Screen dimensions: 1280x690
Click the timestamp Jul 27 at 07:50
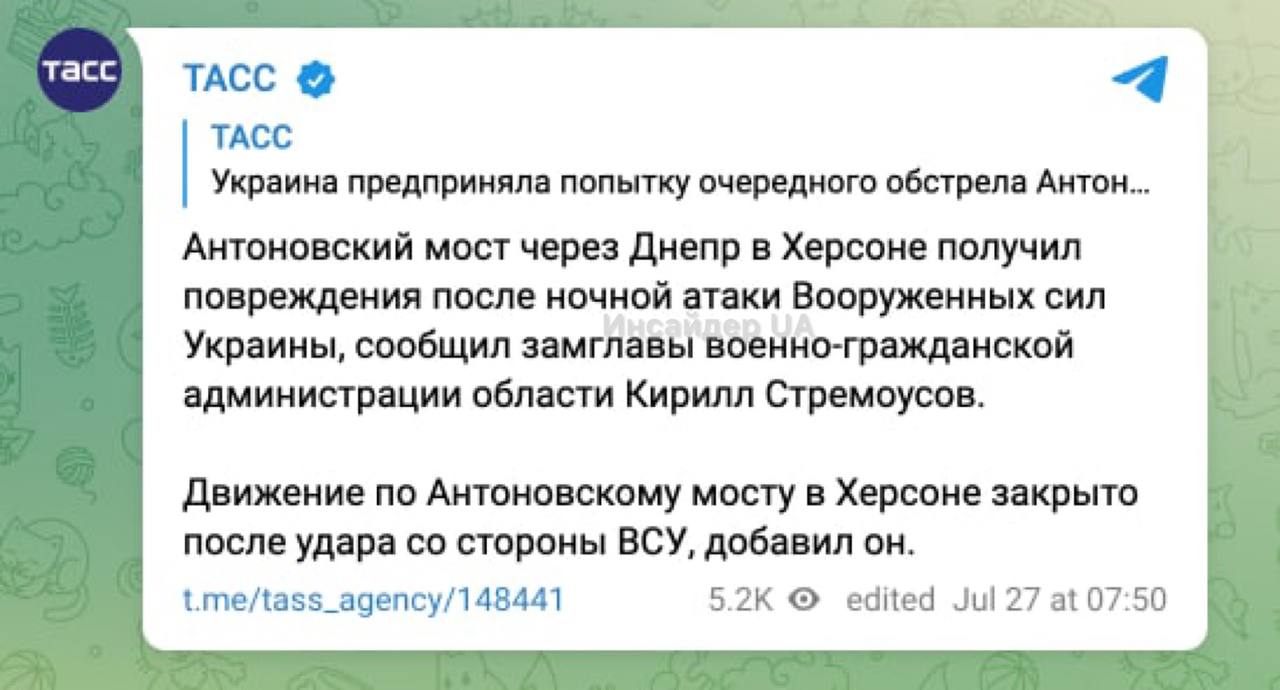[1059, 599]
